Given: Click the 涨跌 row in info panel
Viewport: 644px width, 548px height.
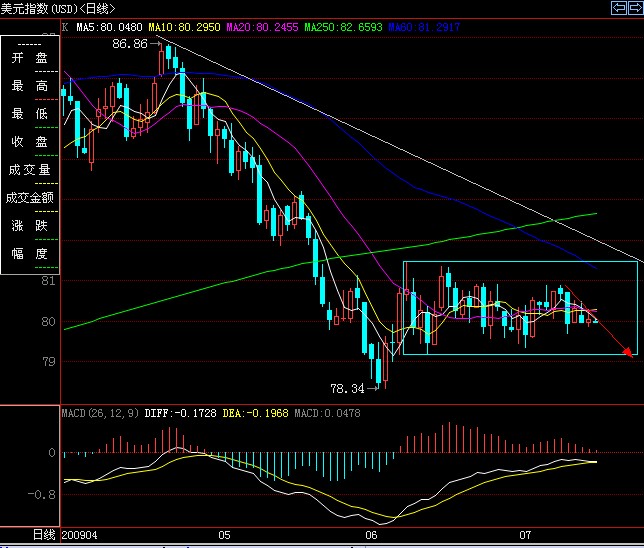Looking at the screenshot, I should (30, 226).
